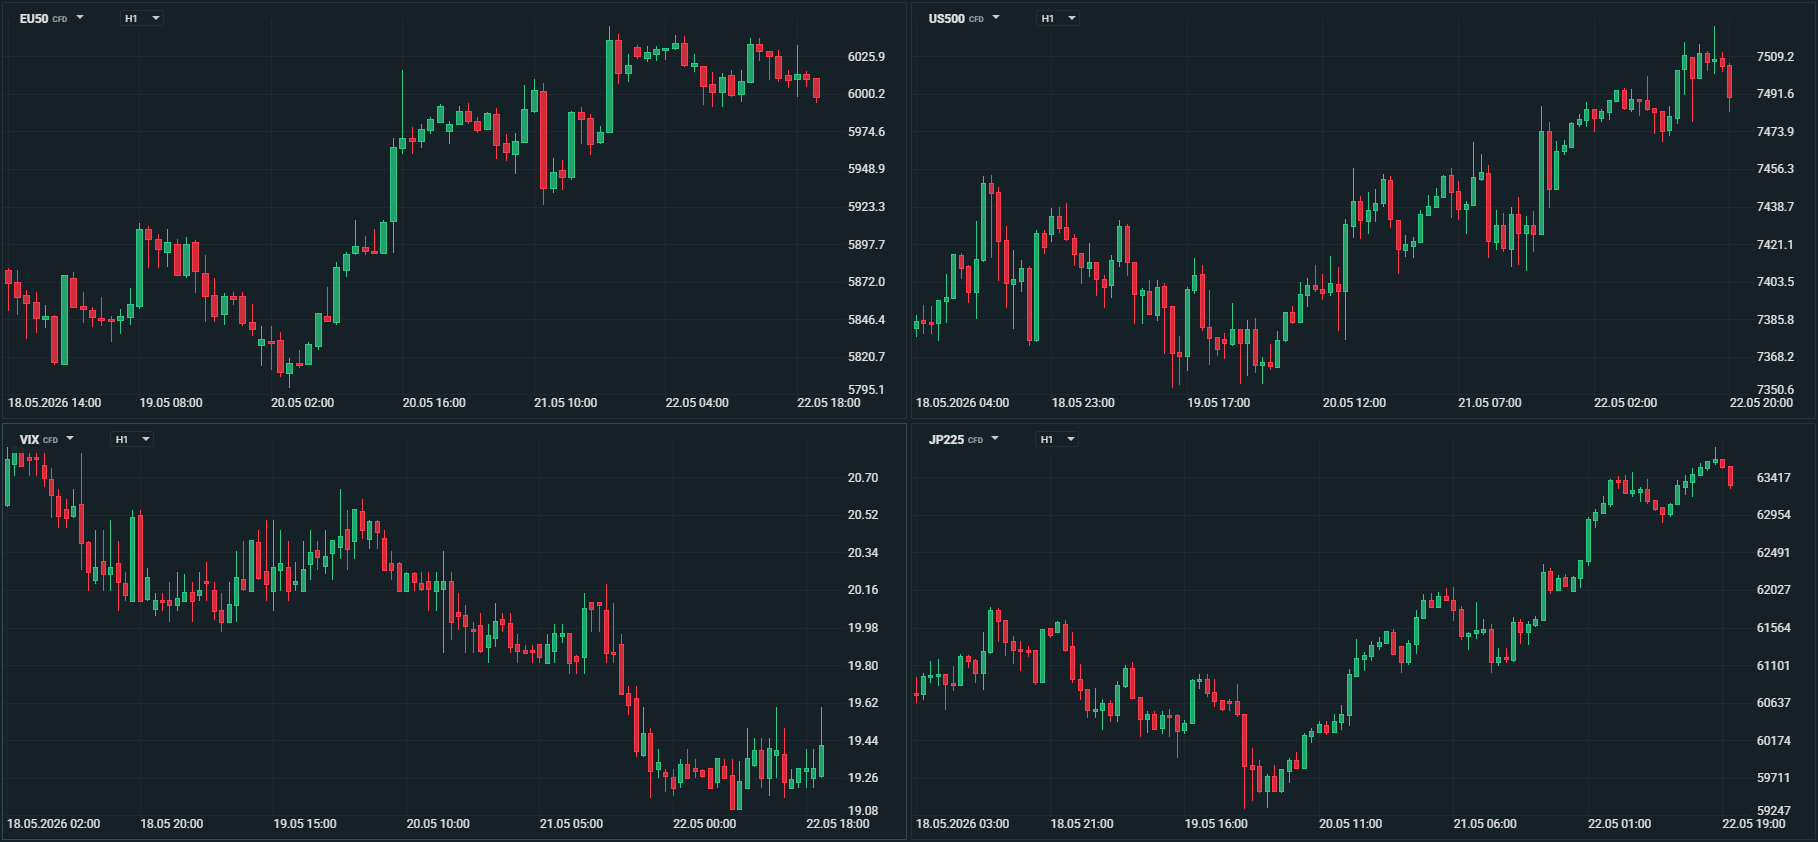Click the 19.08 lowest price label on VIX axis
The image size is (1818, 842).
(863, 811)
